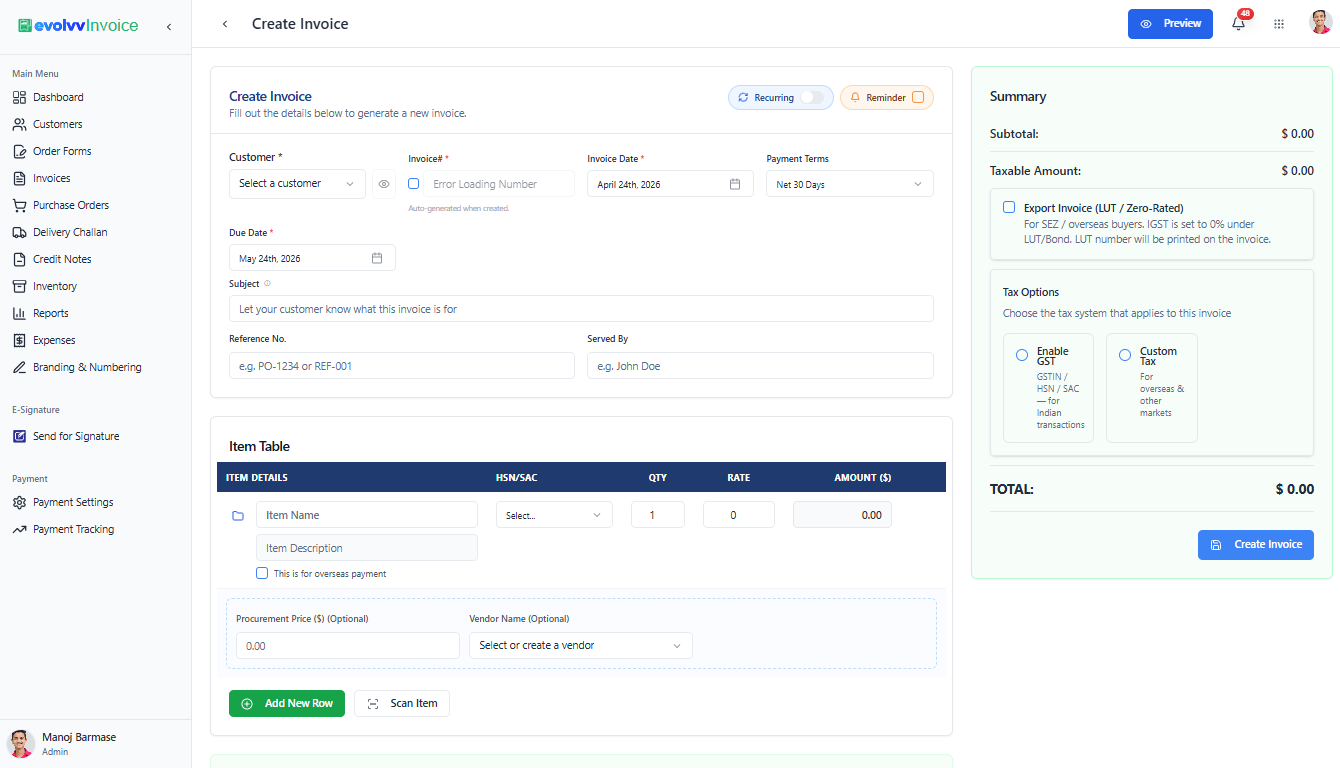Check Export Invoice (LUT / Zero-Rated)

[1009, 207]
